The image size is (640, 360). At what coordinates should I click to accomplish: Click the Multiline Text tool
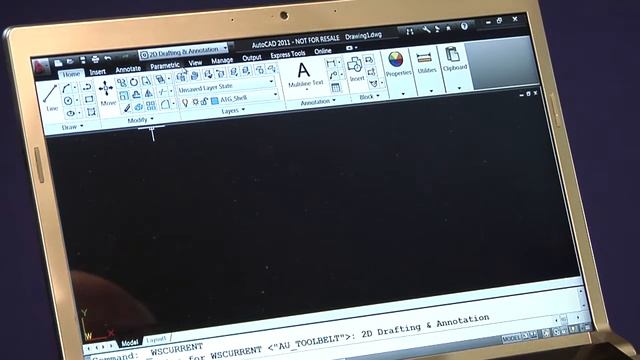(x=305, y=75)
